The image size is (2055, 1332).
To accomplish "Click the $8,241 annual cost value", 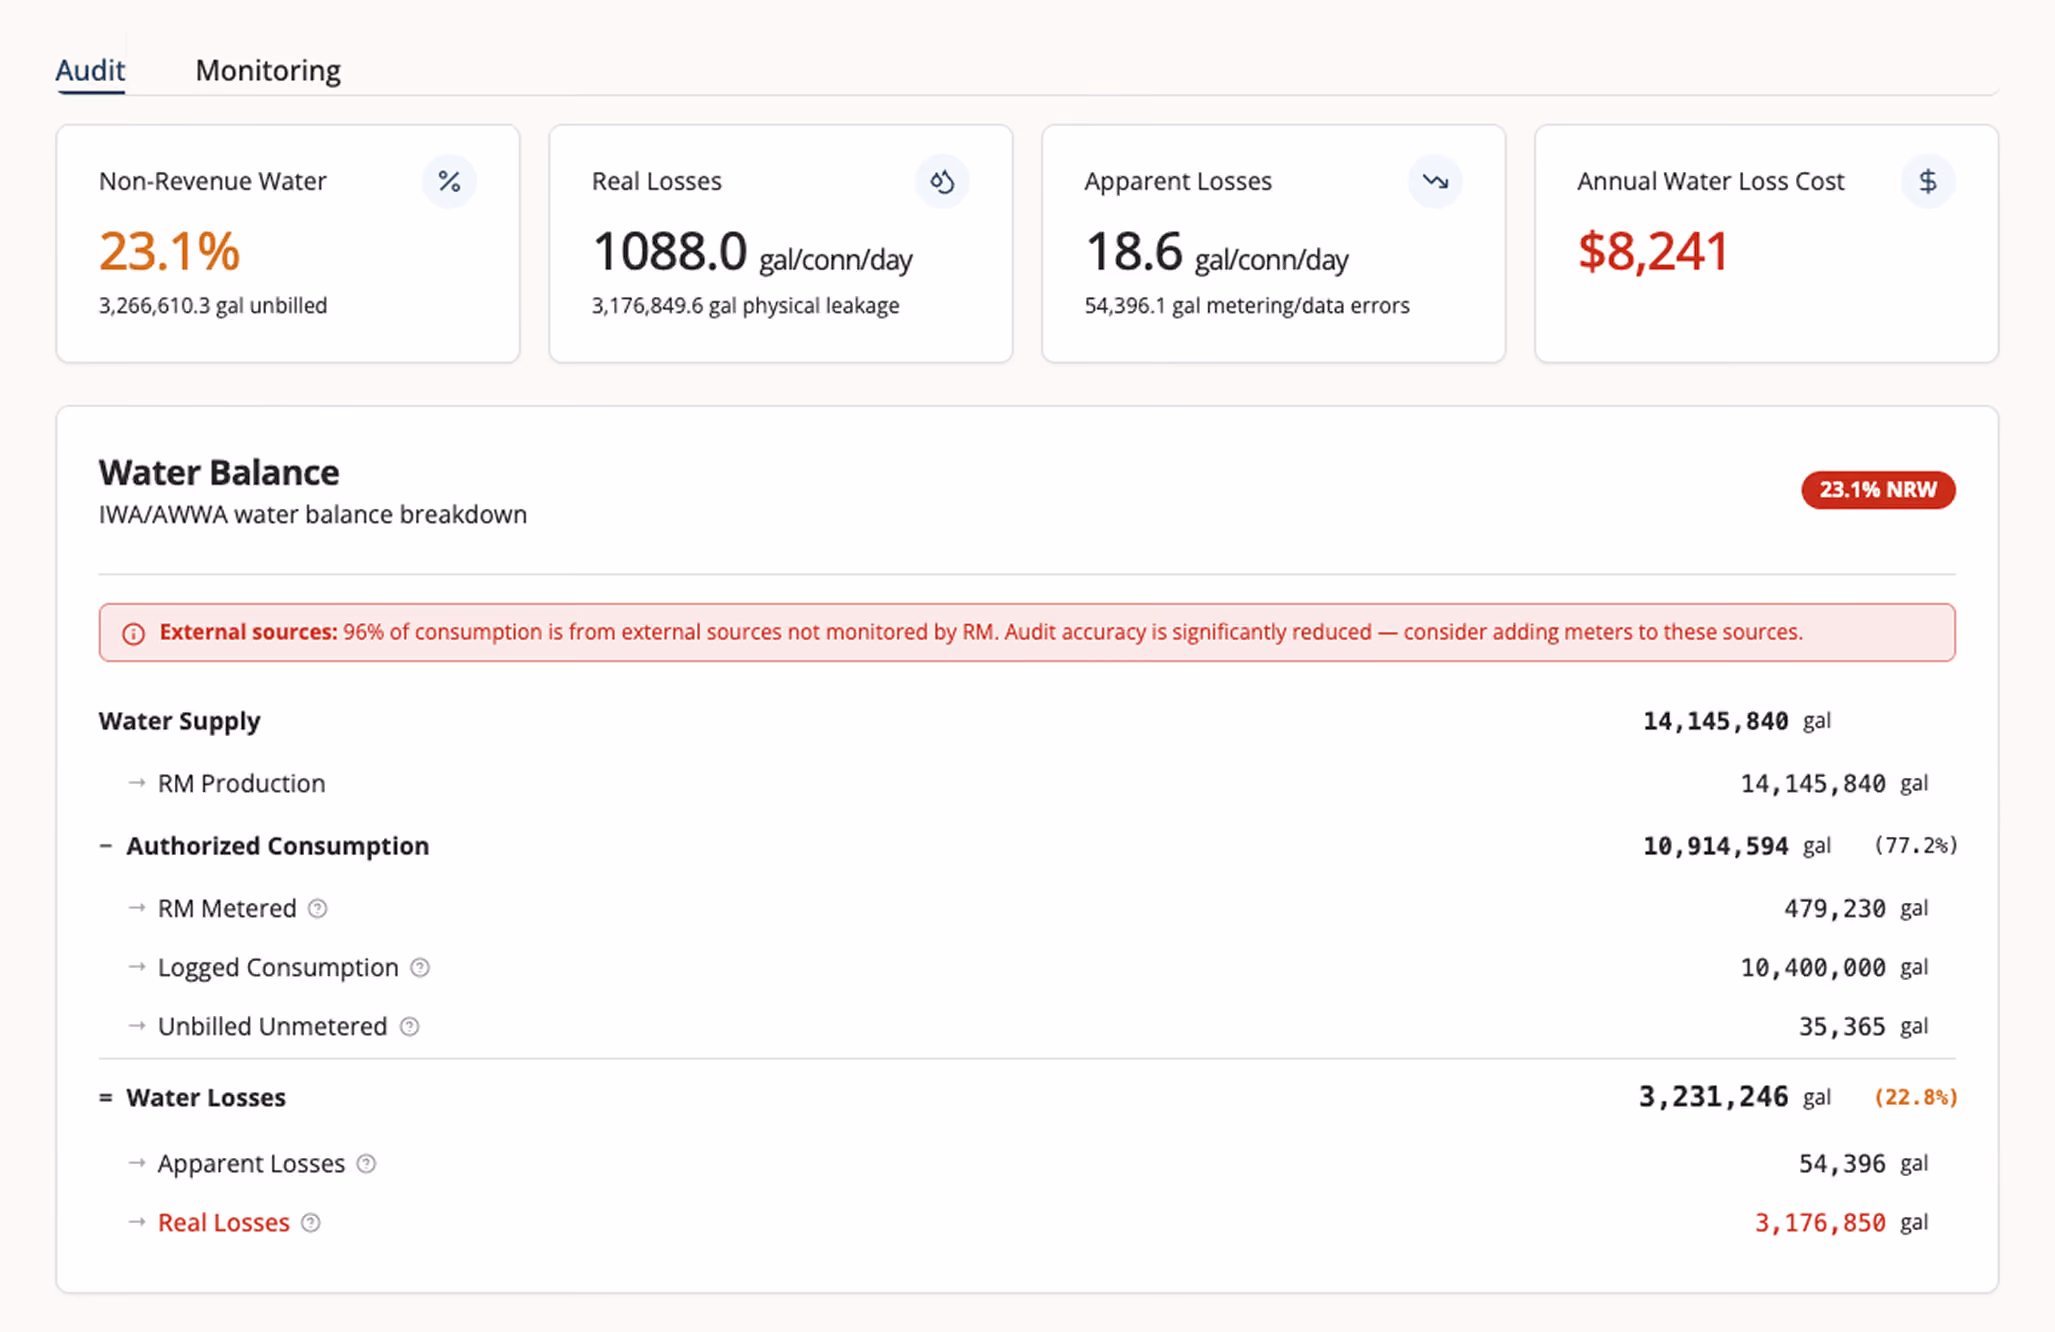I will point(1652,251).
